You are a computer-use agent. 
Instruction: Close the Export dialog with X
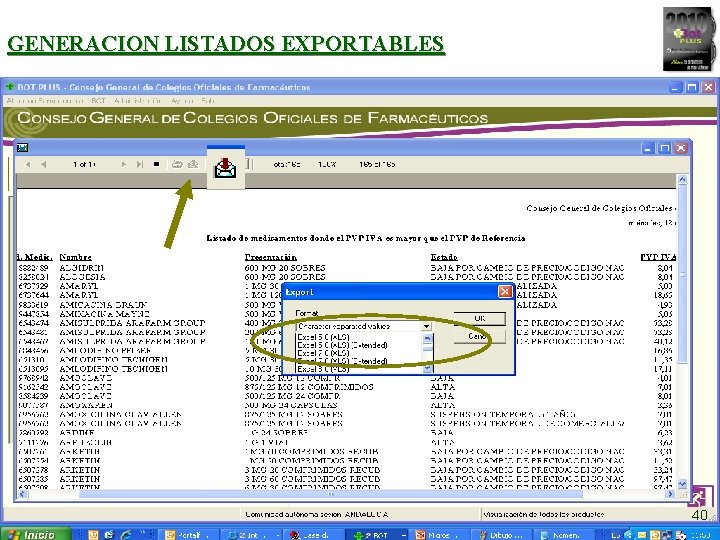click(x=505, y=292)
